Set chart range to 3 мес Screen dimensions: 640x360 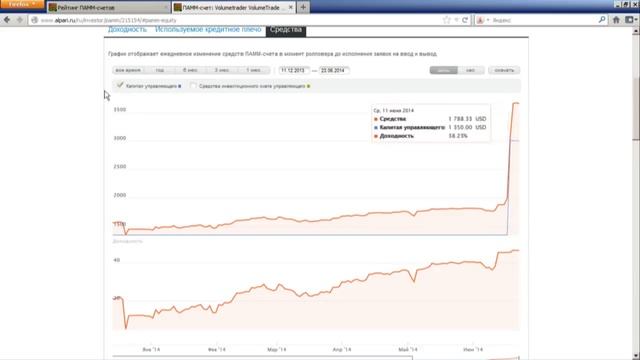pyautogui.click(x=222, y=70)
